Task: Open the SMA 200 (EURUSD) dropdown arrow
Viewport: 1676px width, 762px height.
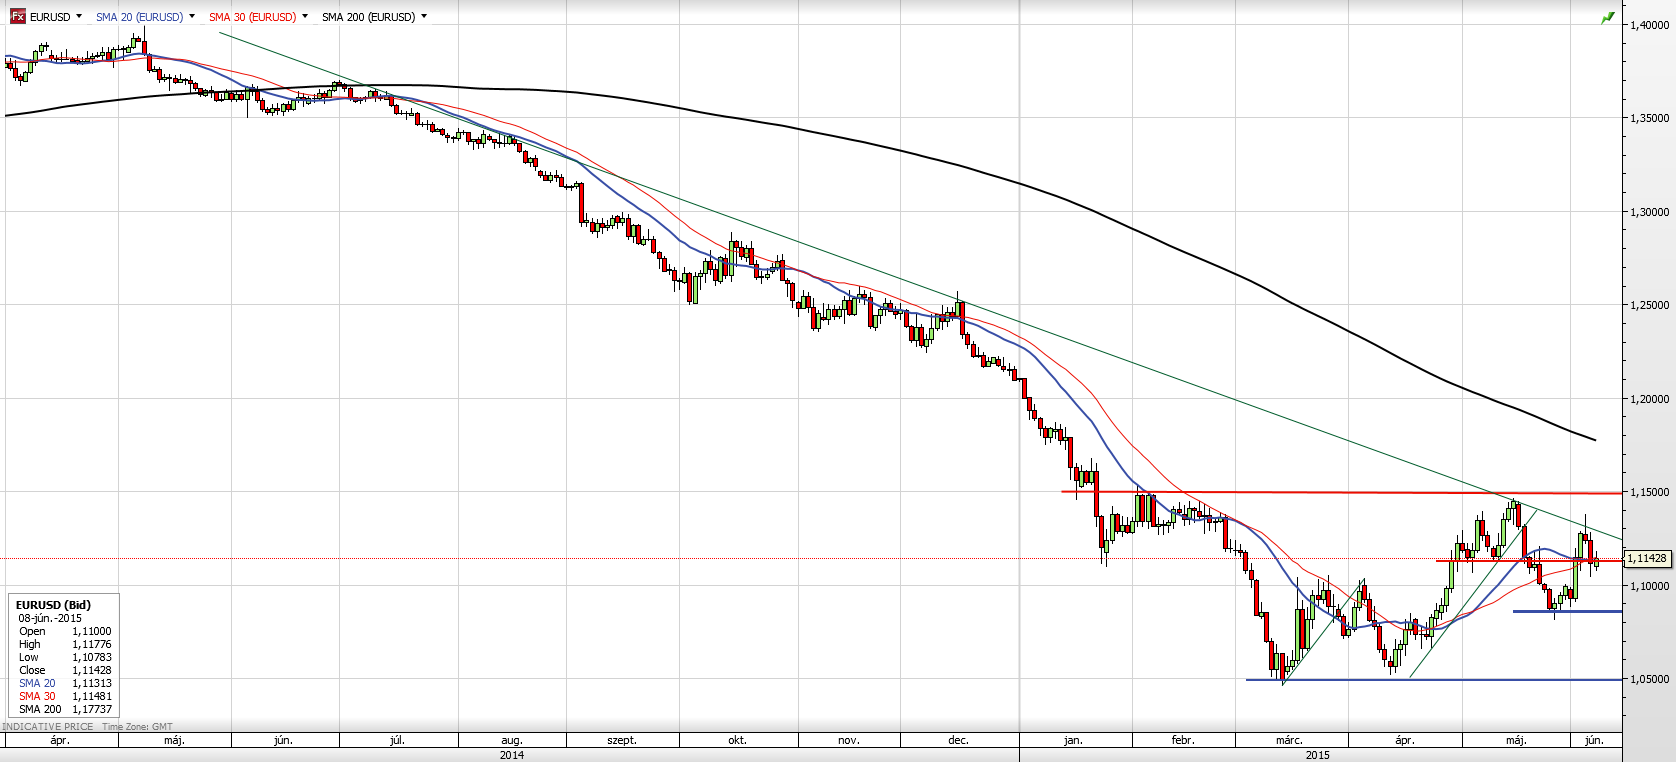Action: (424, 17)
